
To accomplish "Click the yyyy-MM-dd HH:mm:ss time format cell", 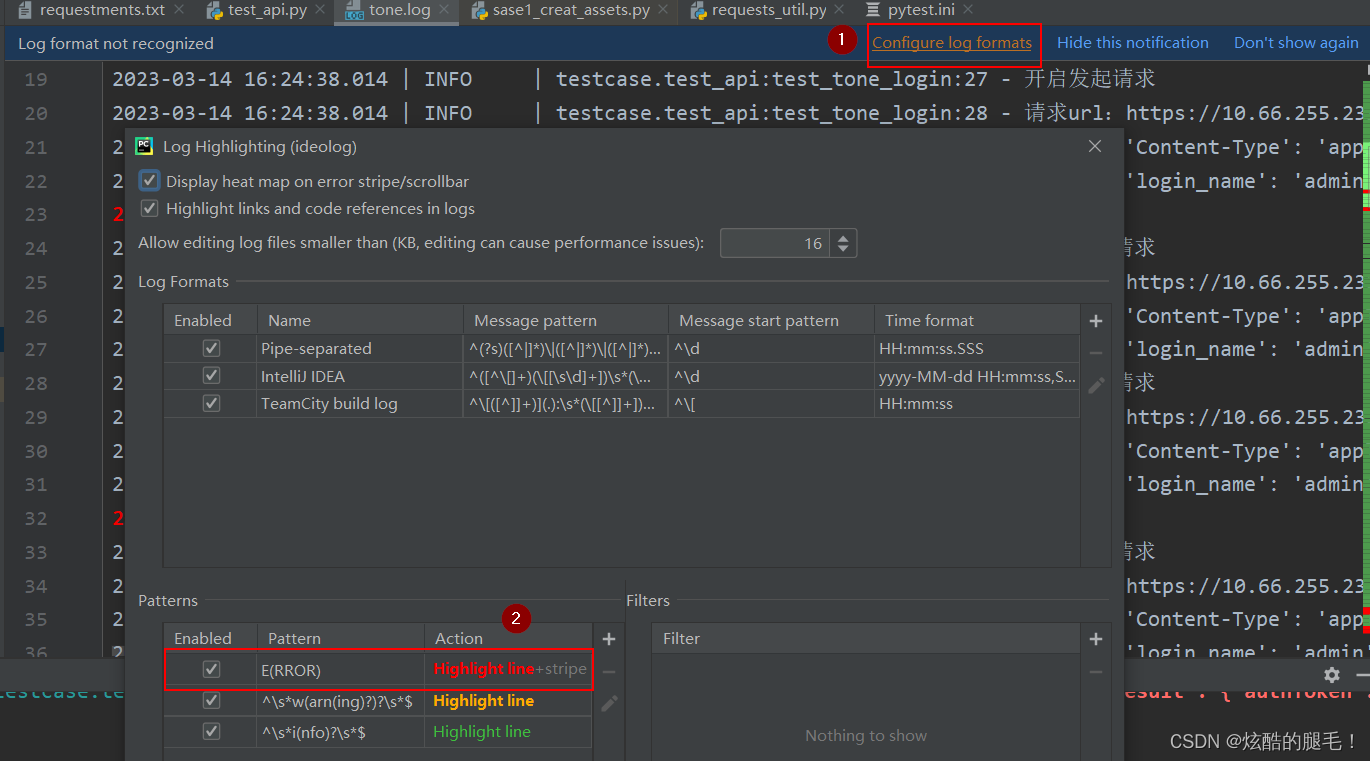I will click(977, 376).
